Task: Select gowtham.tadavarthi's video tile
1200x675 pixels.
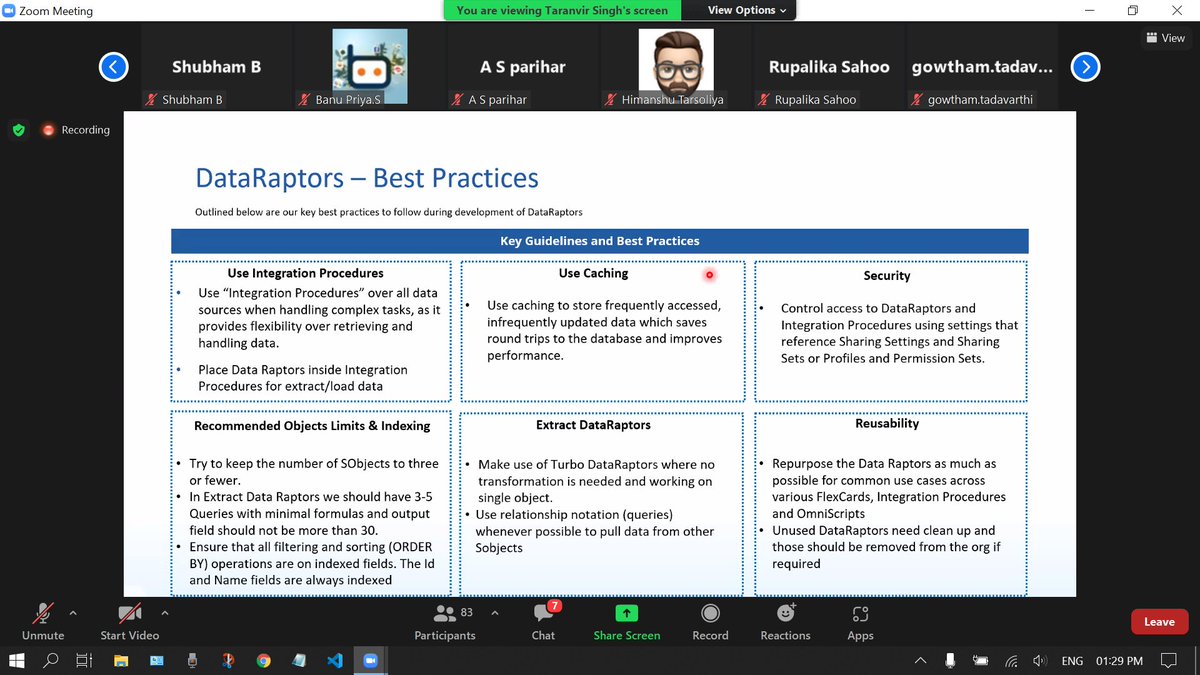Action: pos(982,67)
